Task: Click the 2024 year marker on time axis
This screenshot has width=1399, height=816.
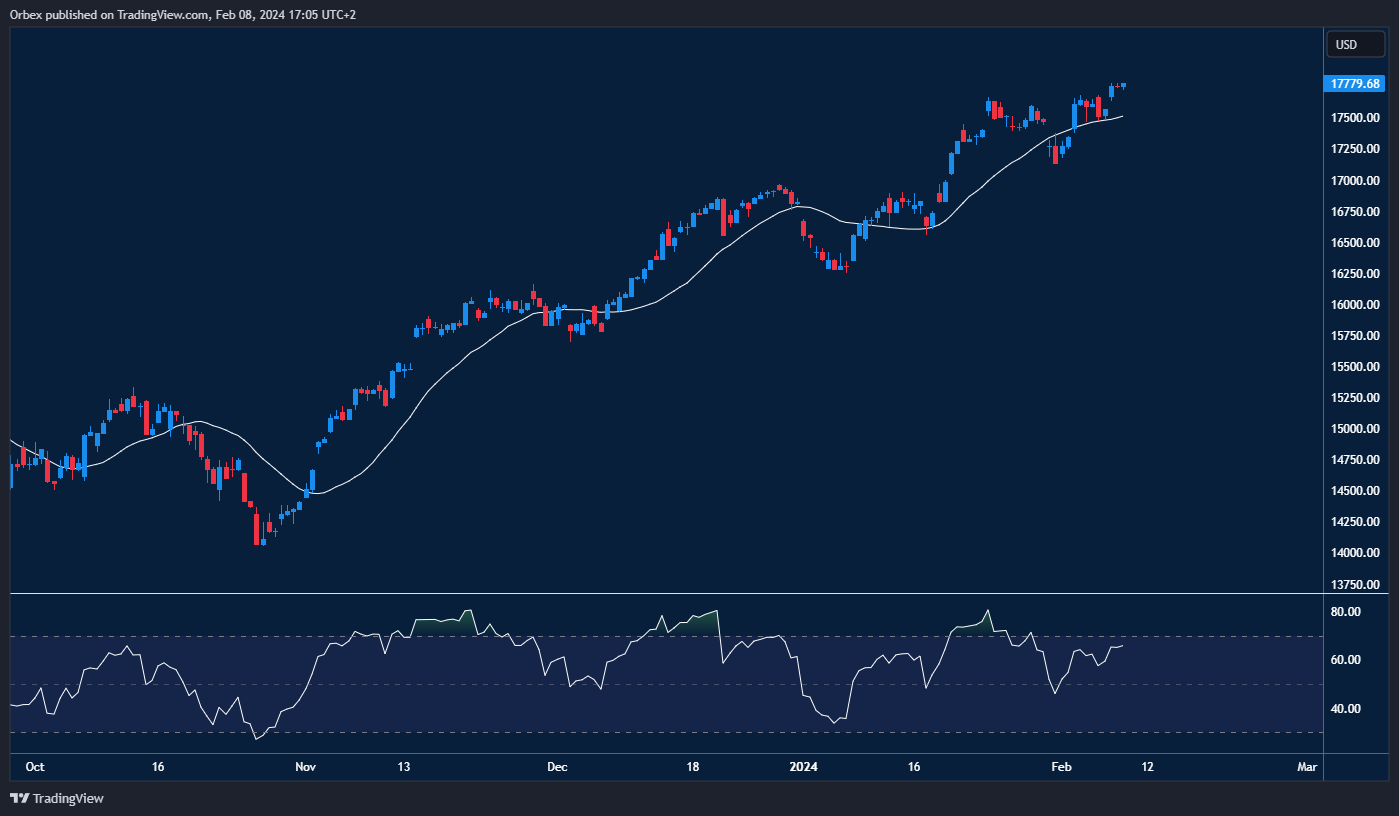Action: pos(803,767)
